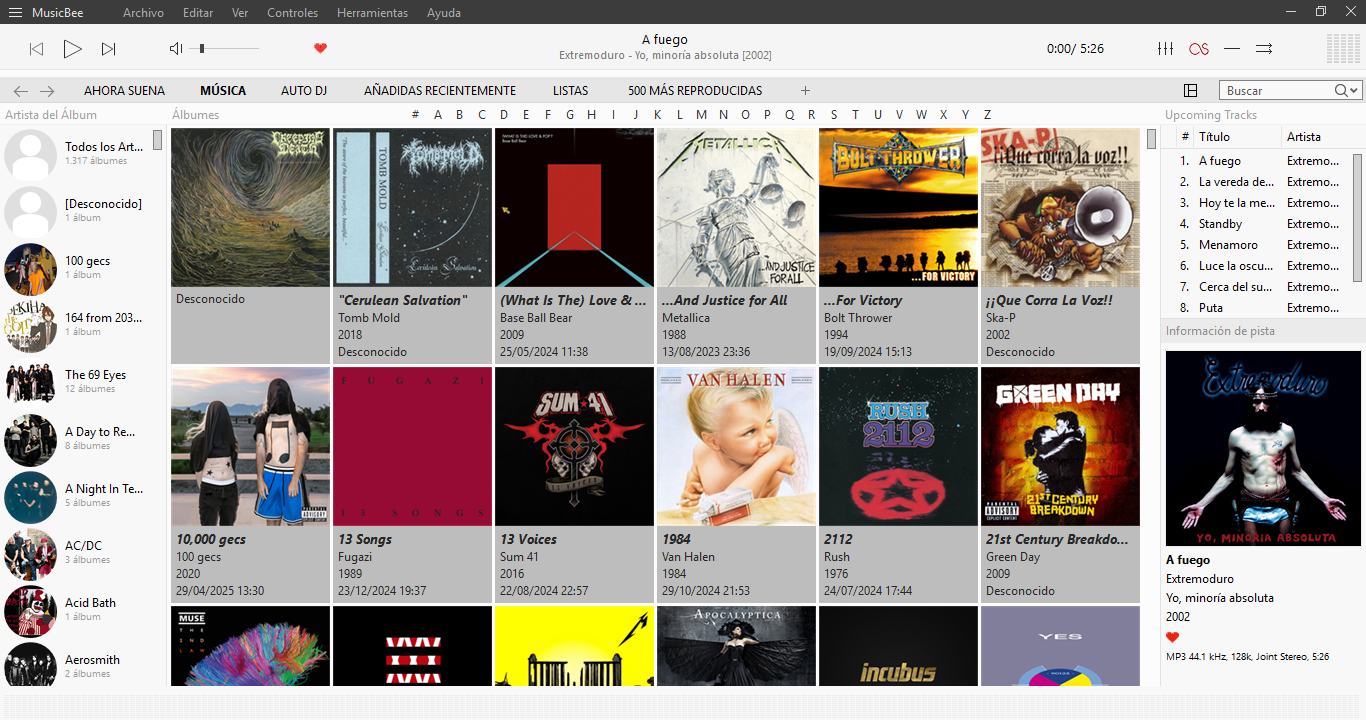
Task: Toggle the shuffle mode icon
Action: [1264, 48]
